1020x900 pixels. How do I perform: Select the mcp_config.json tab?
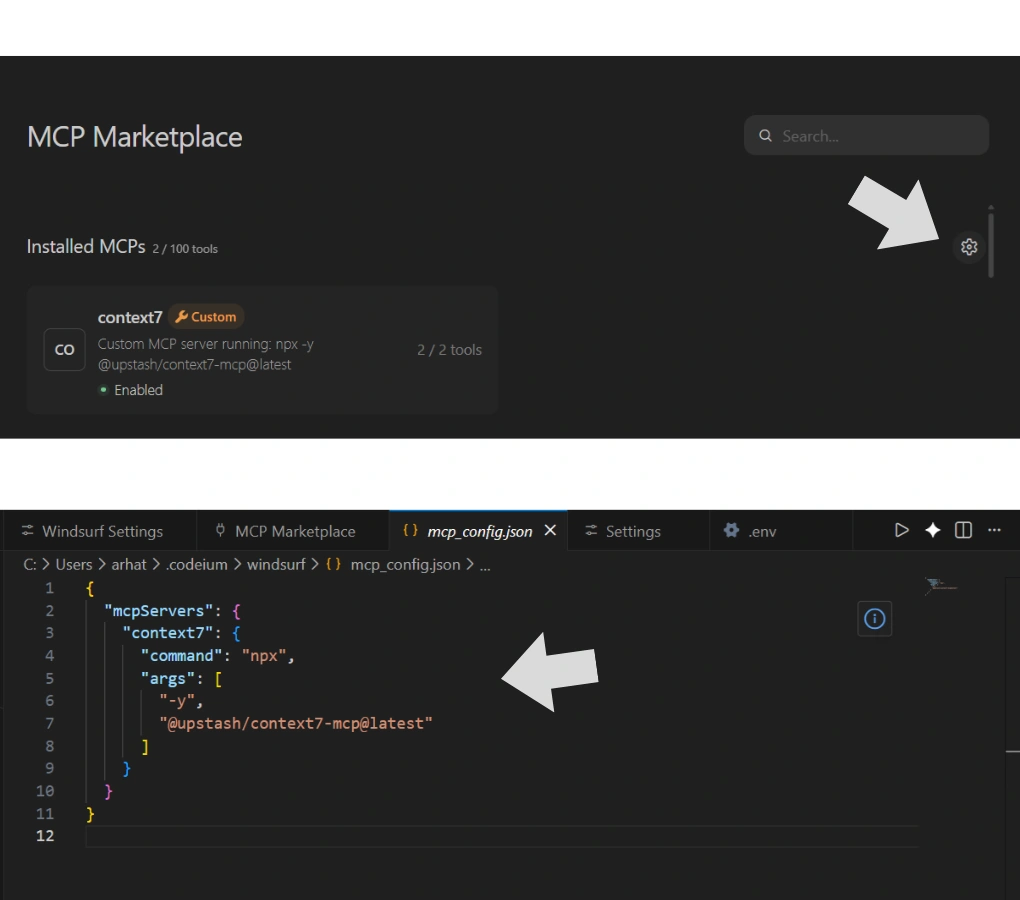pyautogui.click(x=479, y=531)
